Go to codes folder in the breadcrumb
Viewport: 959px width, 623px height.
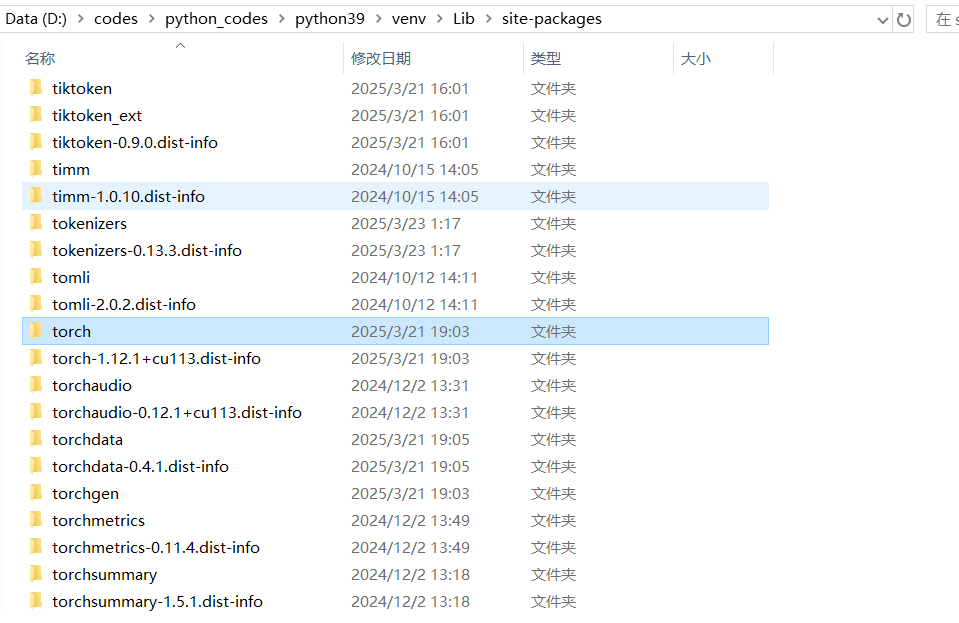pos(116,19)
